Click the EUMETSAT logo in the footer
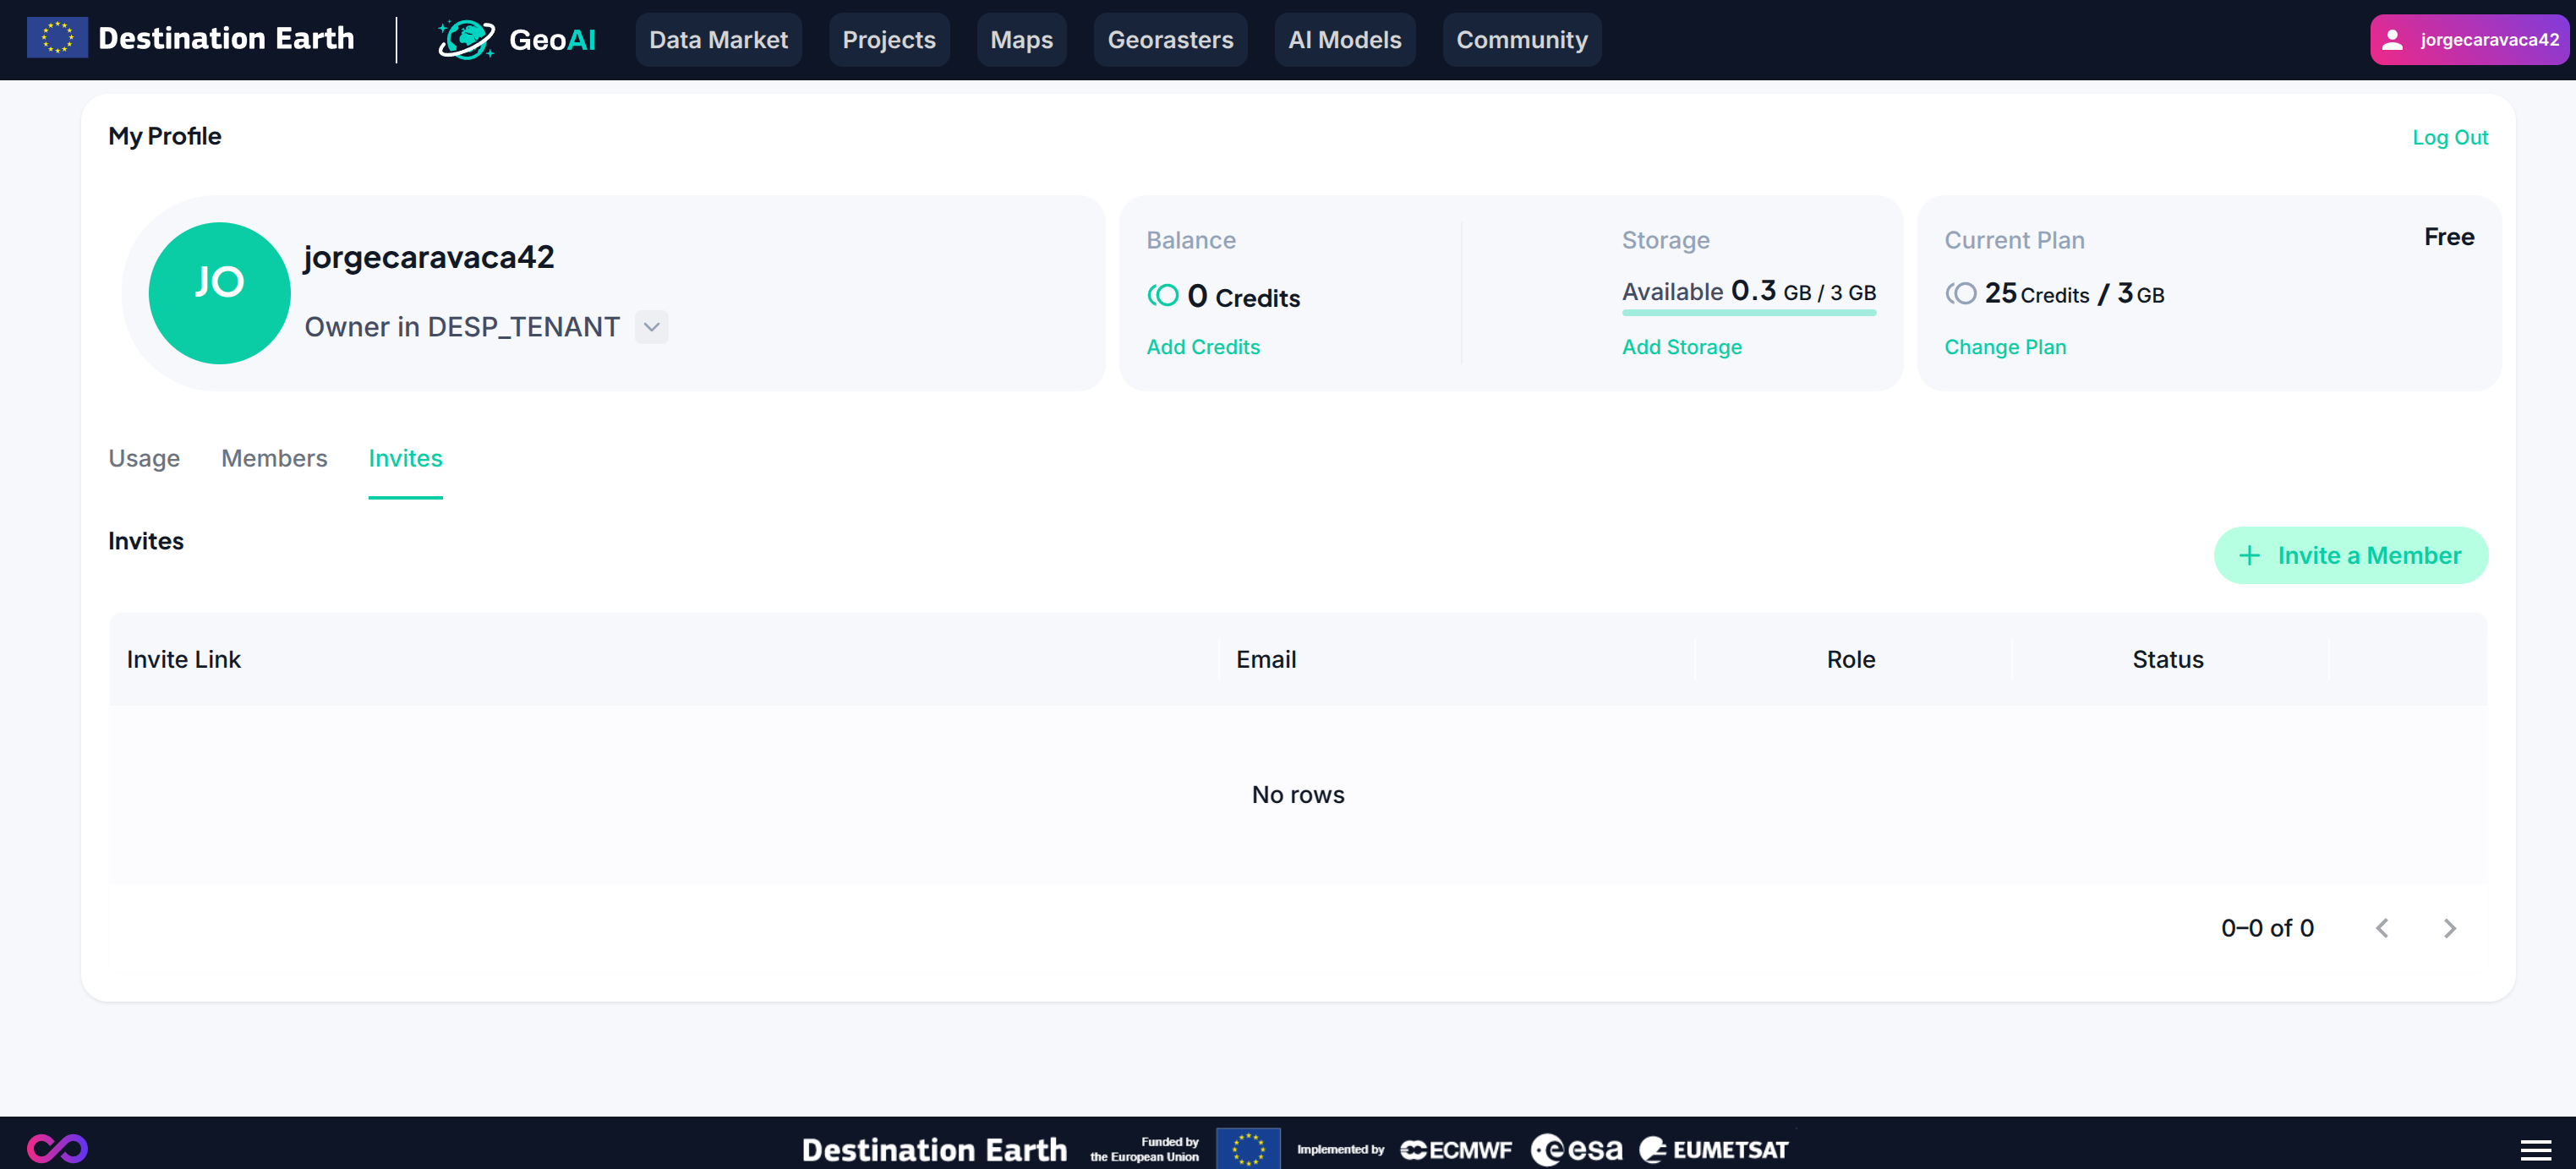The image size is (2576, 1169). tap(1713, 1148)
